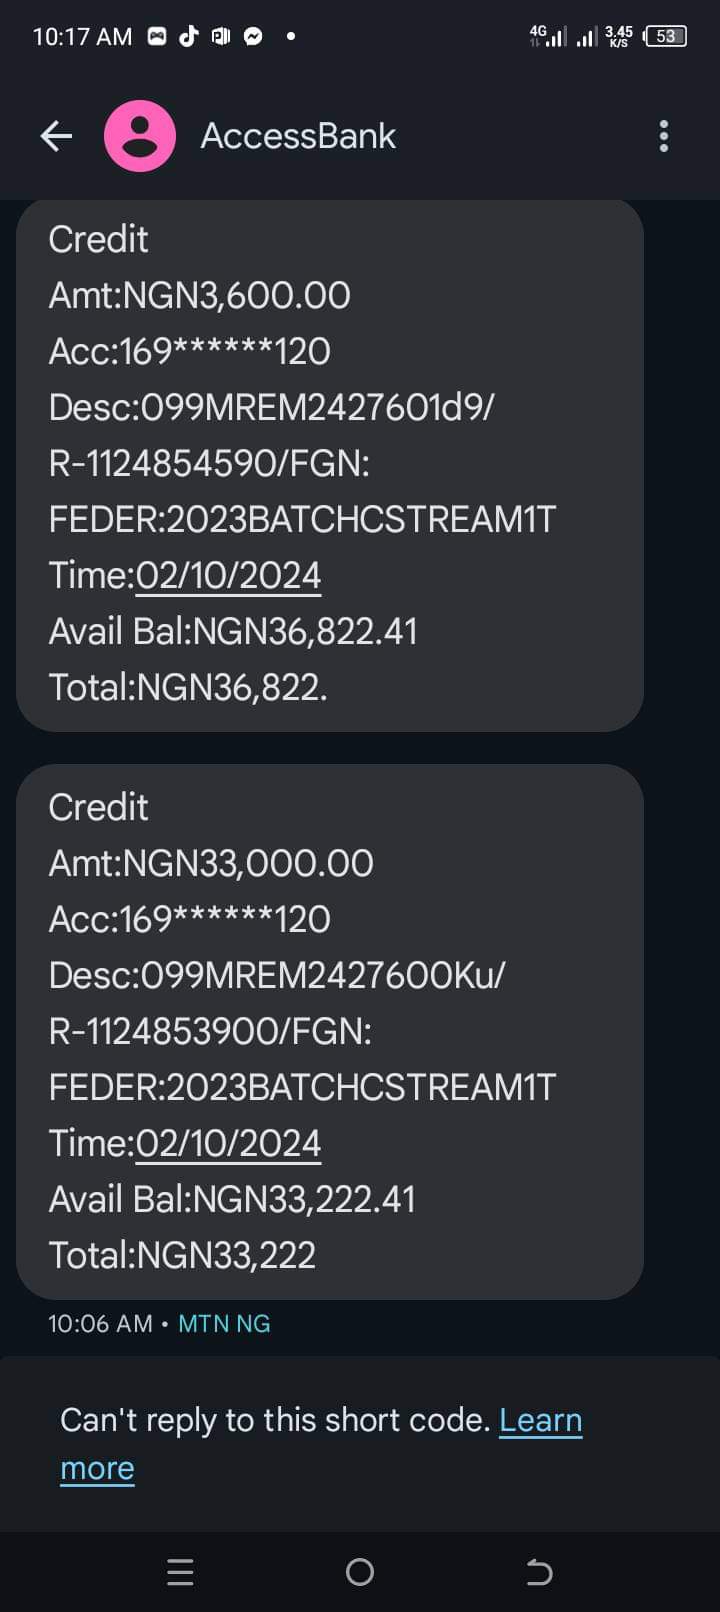The height and width of the screenshot is (1612, 720).
Task: Select the NGN33,000.00 credit message bubble
Action: tap(330, 1032)
